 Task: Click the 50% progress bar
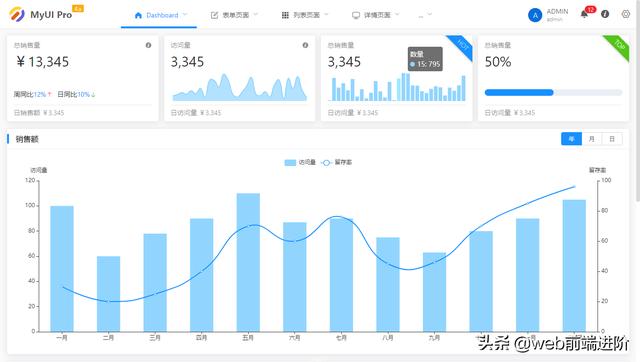(x=553, y=93)
